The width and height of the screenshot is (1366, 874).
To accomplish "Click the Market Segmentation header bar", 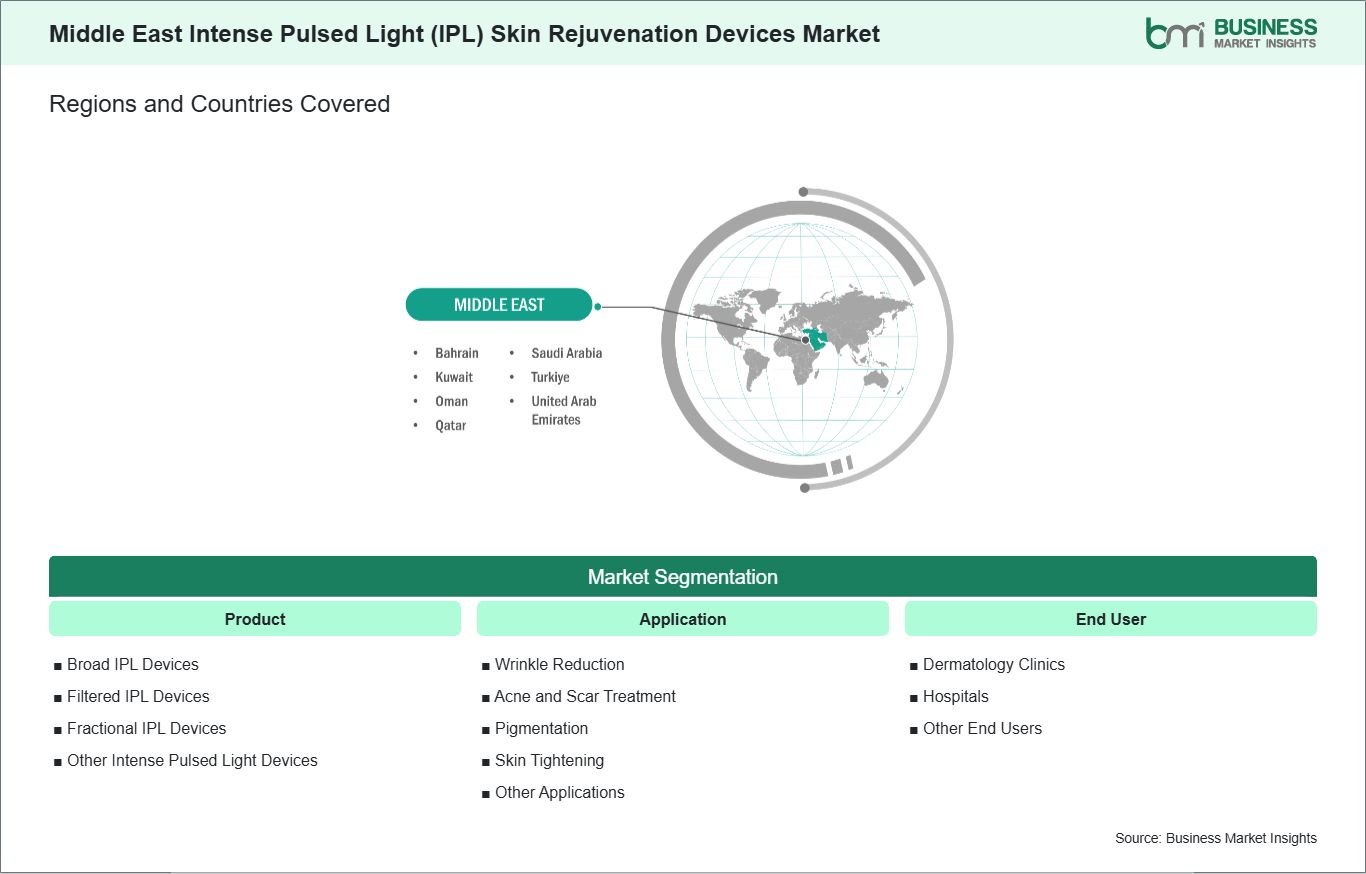I will pos(683,577).
